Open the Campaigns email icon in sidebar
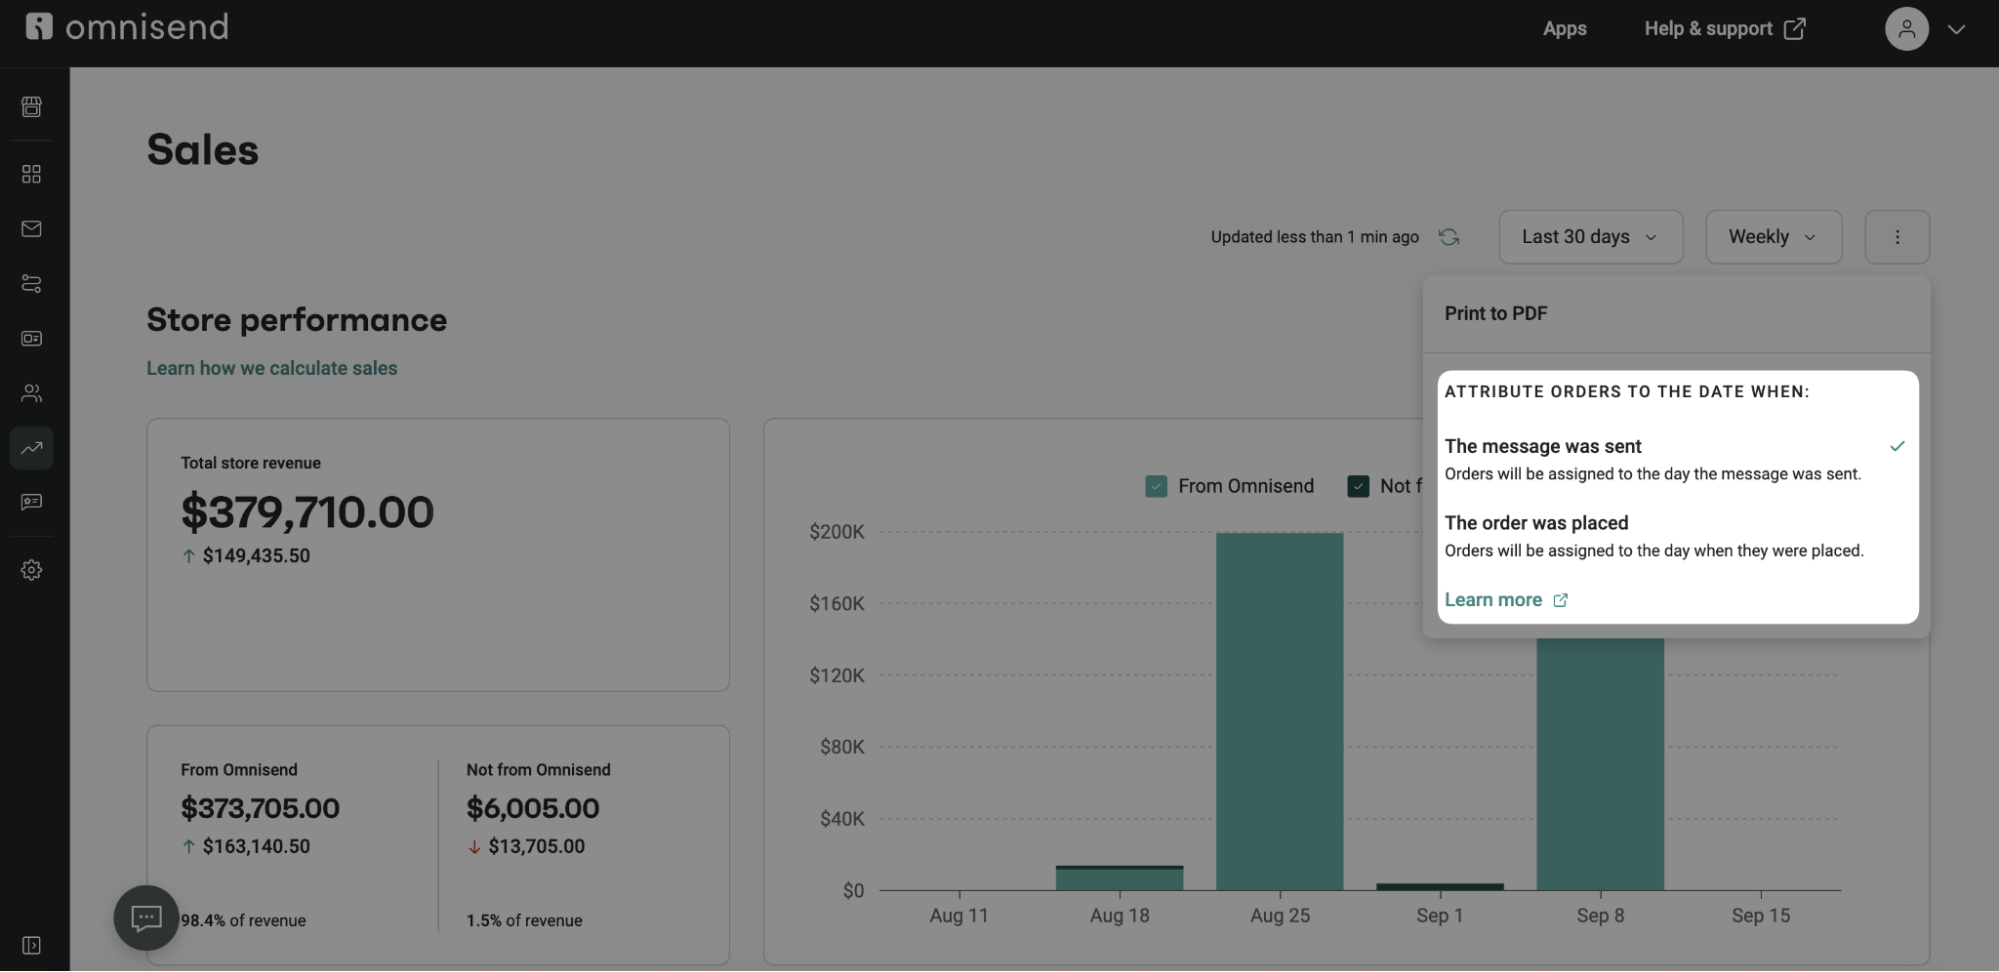Screen dimensions: 1999x972 tap(31, 228)
